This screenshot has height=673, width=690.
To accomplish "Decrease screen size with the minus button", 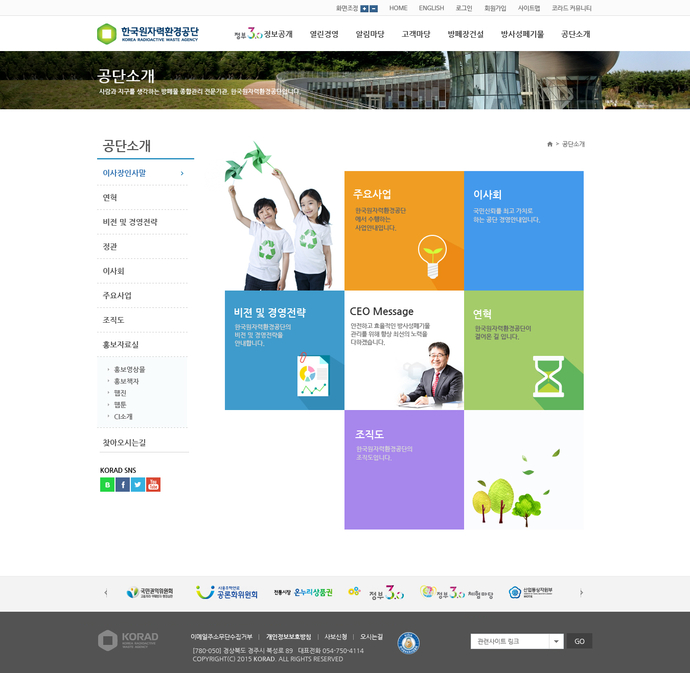I will click(375, 8).
